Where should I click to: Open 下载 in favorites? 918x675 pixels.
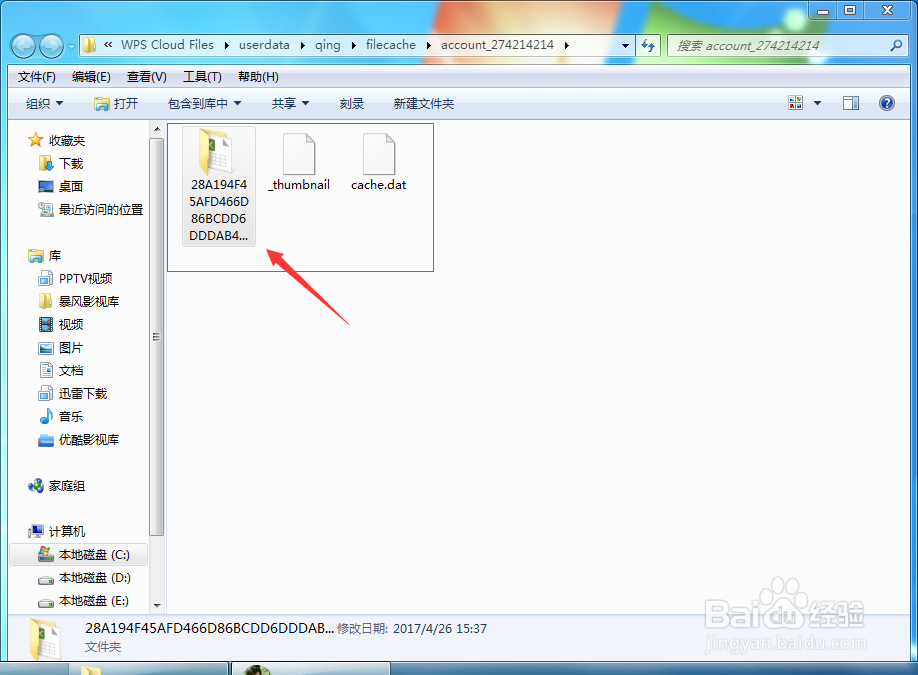coord(61,163)
